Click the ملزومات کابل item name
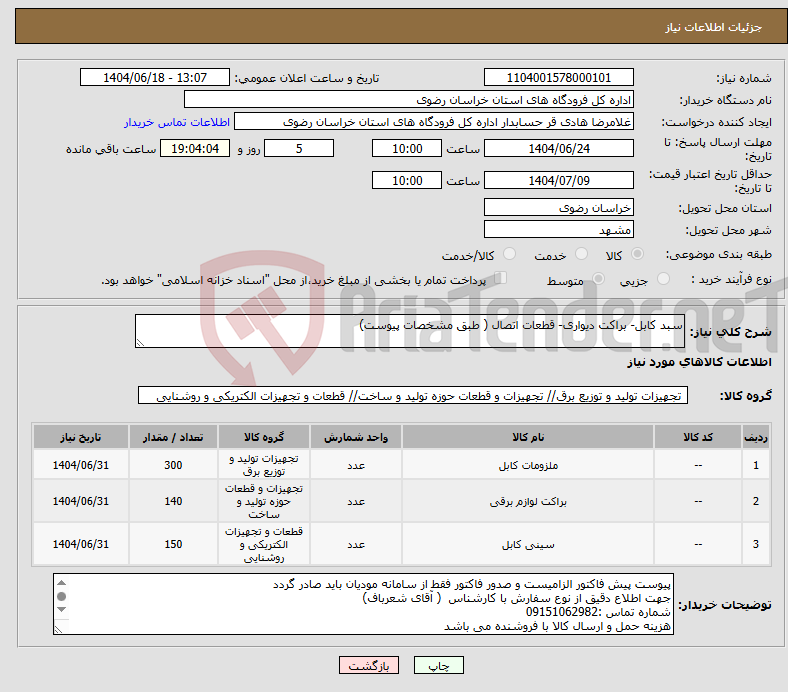The height and width of the screenshot is (692, 788). (528, 465)
